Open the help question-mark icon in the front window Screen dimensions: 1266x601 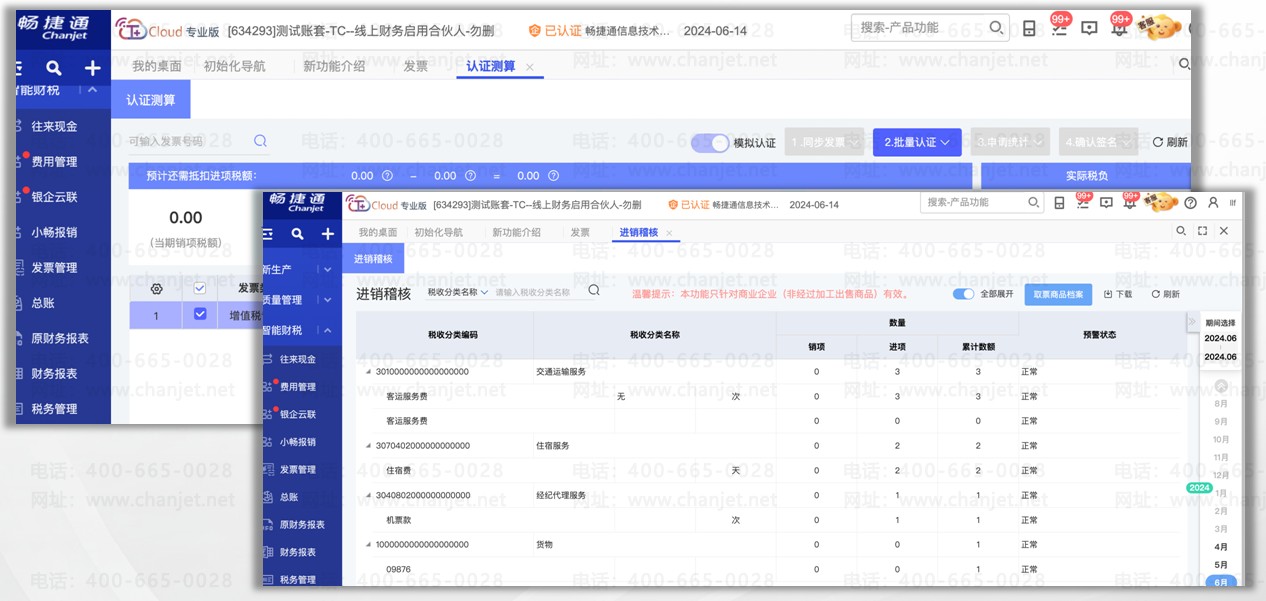pos(1190,203)
